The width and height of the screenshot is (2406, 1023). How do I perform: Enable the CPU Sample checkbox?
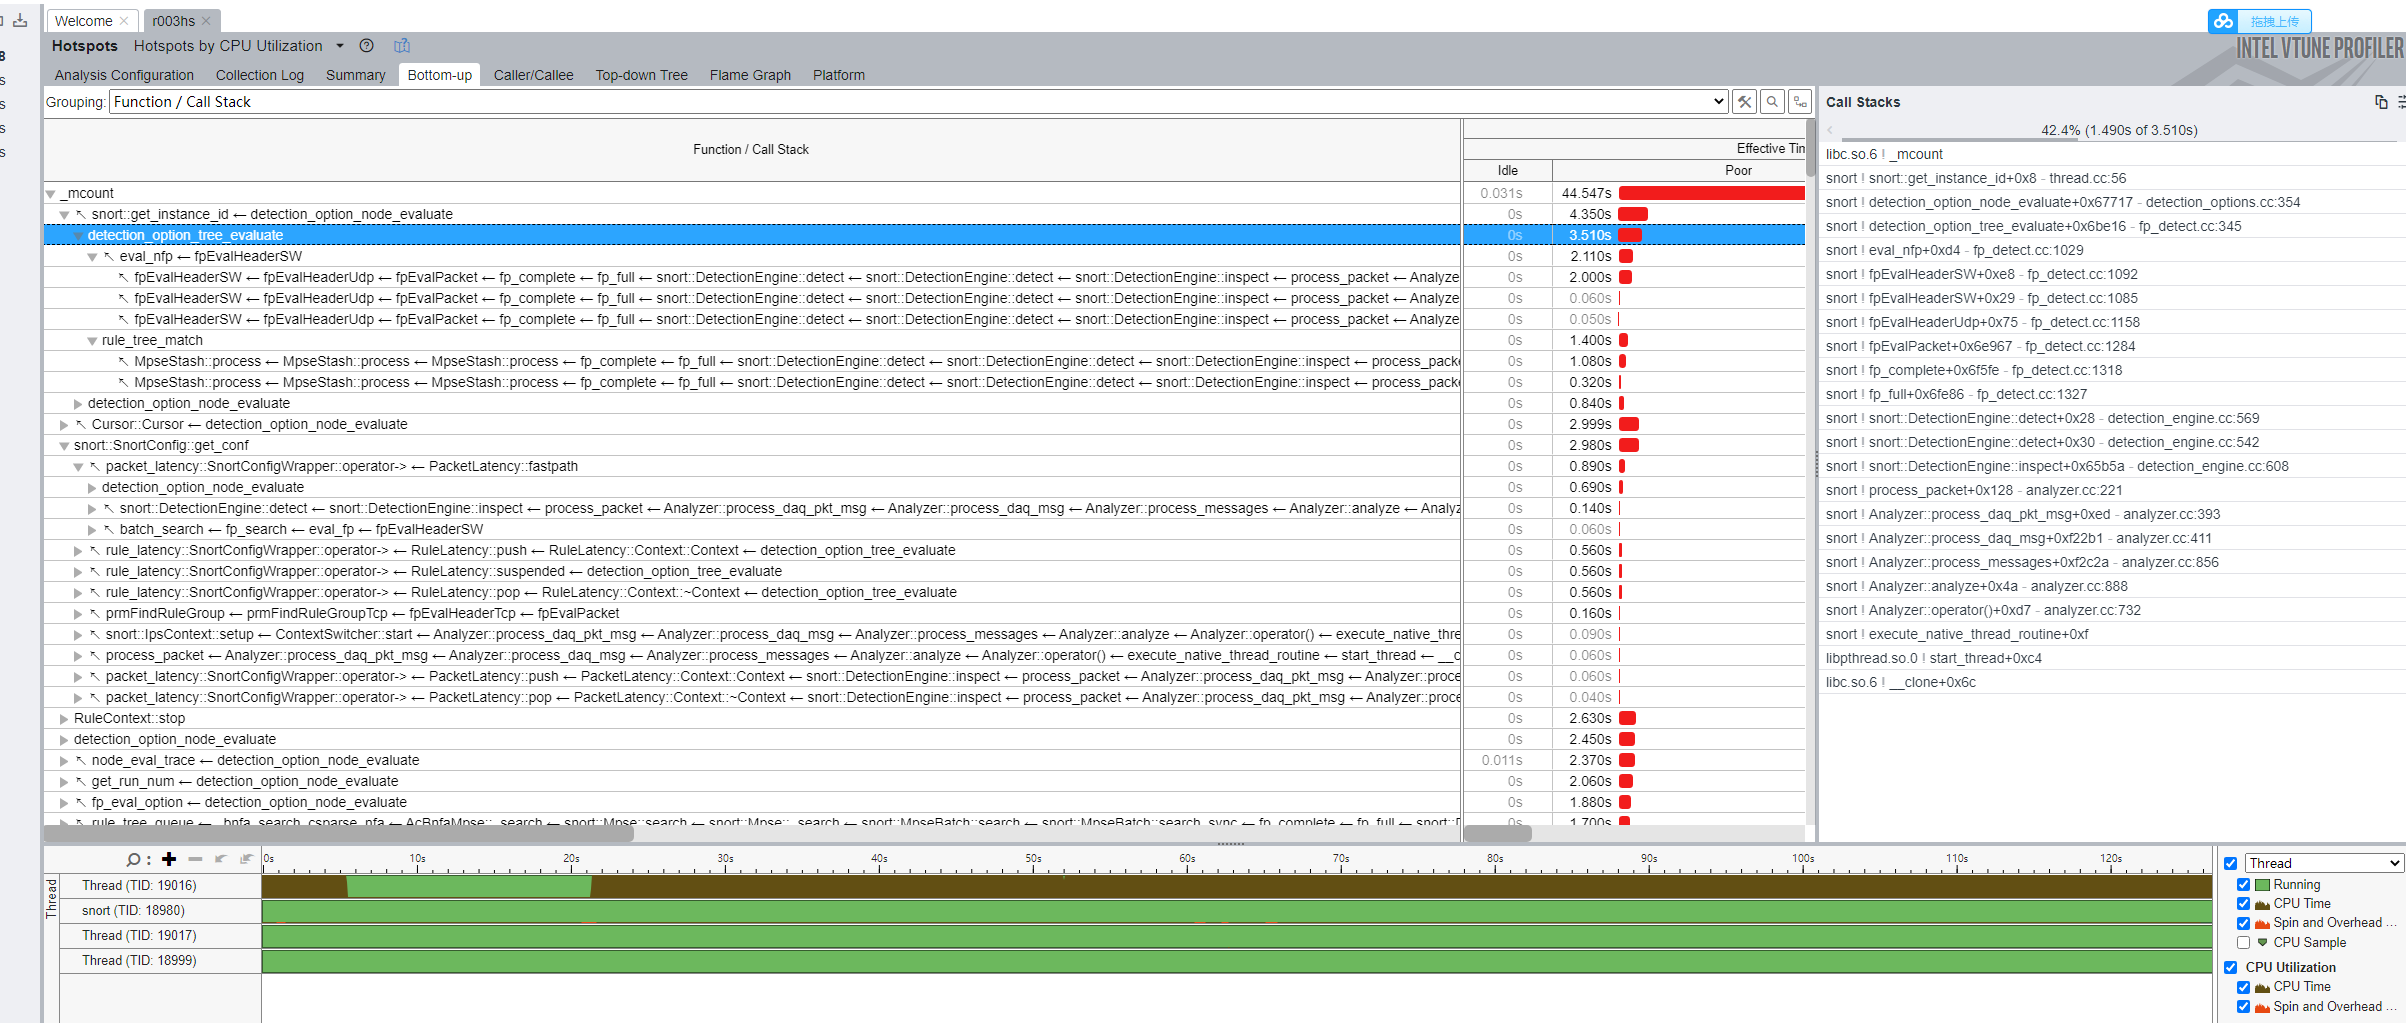tap(2244, 942)
